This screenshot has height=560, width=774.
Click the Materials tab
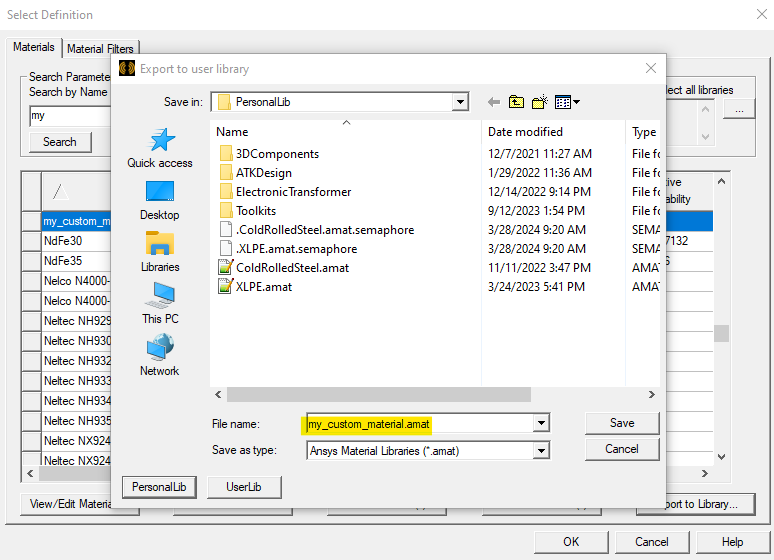point(34,48)
